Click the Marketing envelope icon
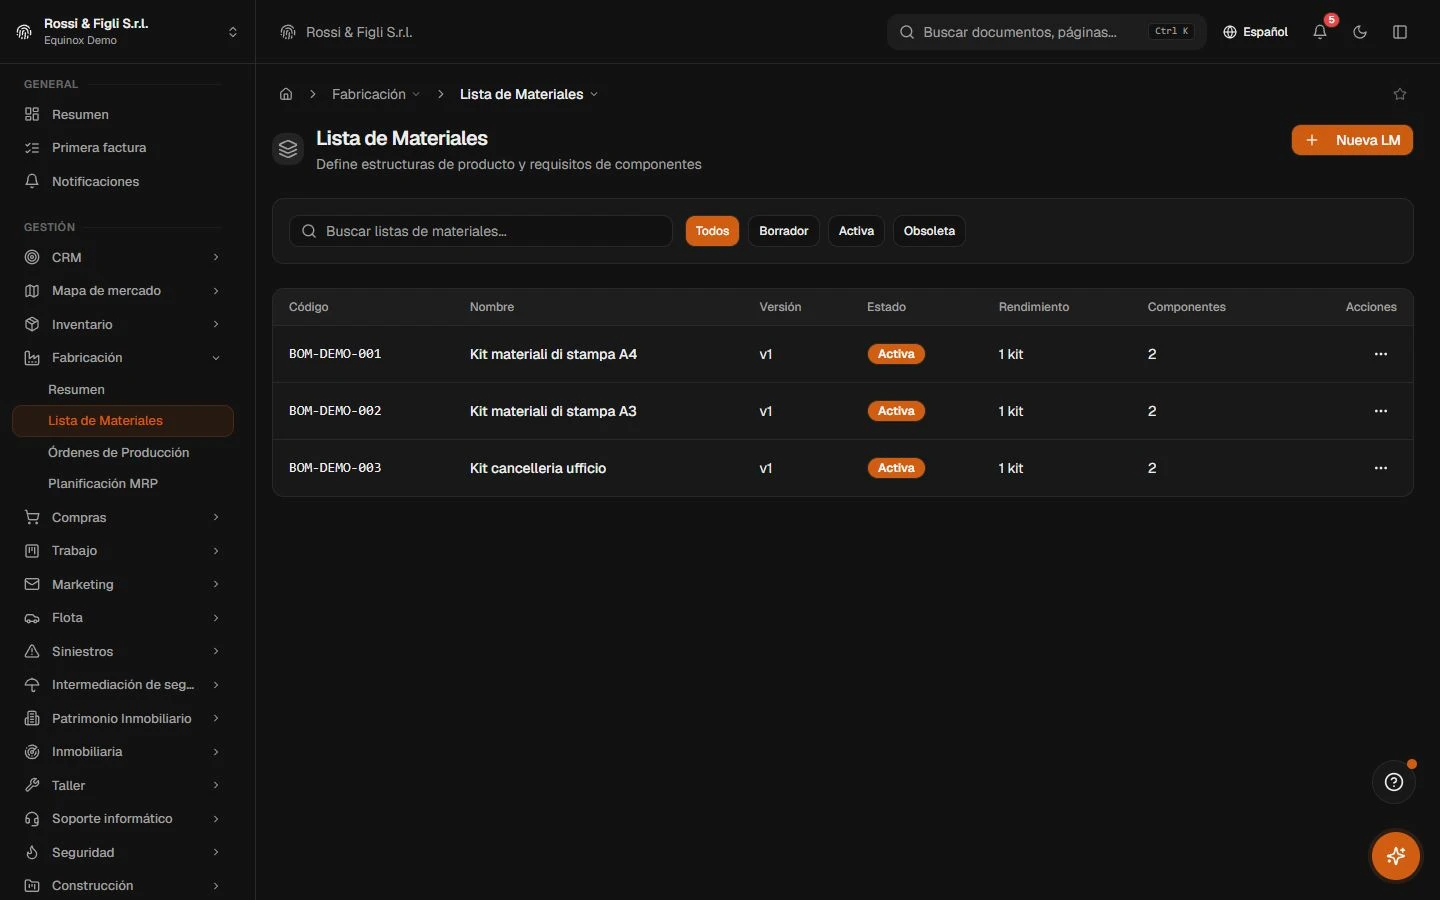 coord(32,584)
